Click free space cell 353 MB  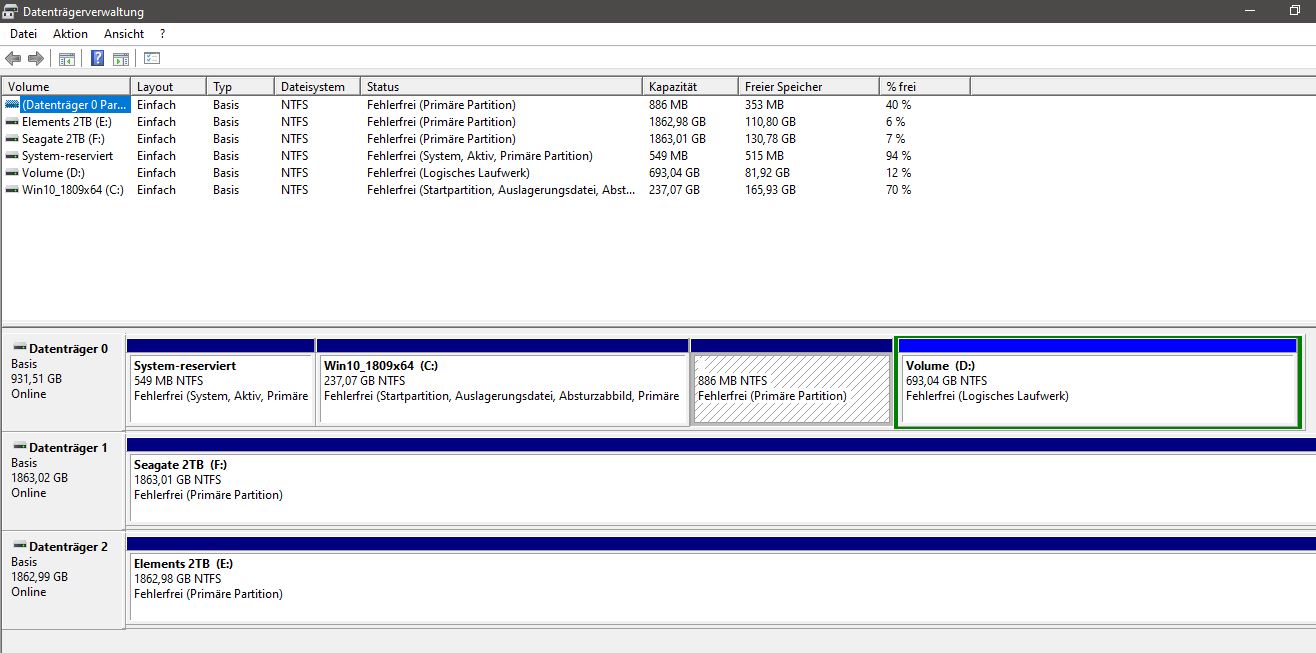pos(764,105)
